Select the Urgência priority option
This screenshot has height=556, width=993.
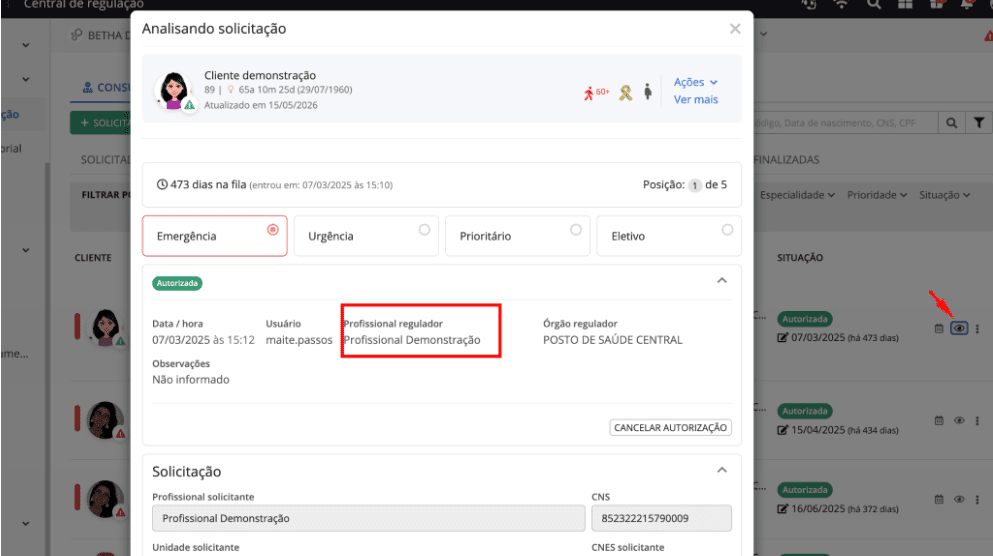coord(366,236)
